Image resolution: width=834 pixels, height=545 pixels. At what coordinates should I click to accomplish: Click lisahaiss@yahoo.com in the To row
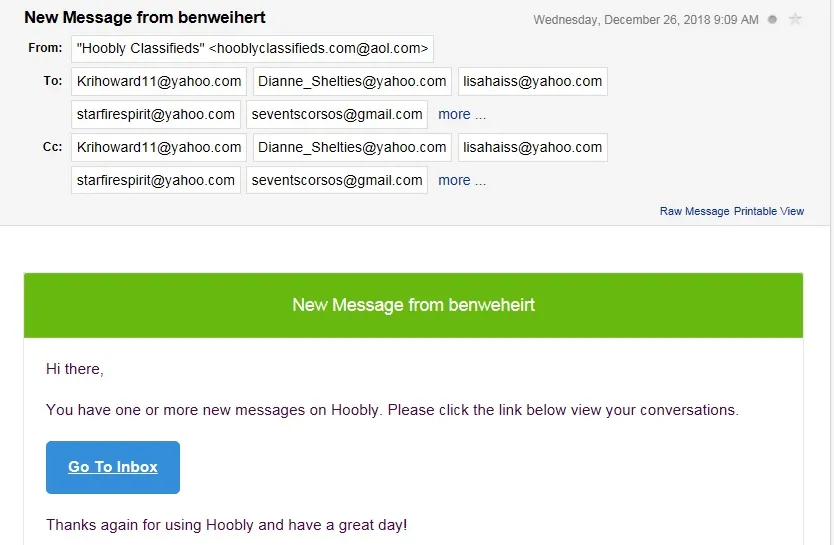click(x=533, y=82)
